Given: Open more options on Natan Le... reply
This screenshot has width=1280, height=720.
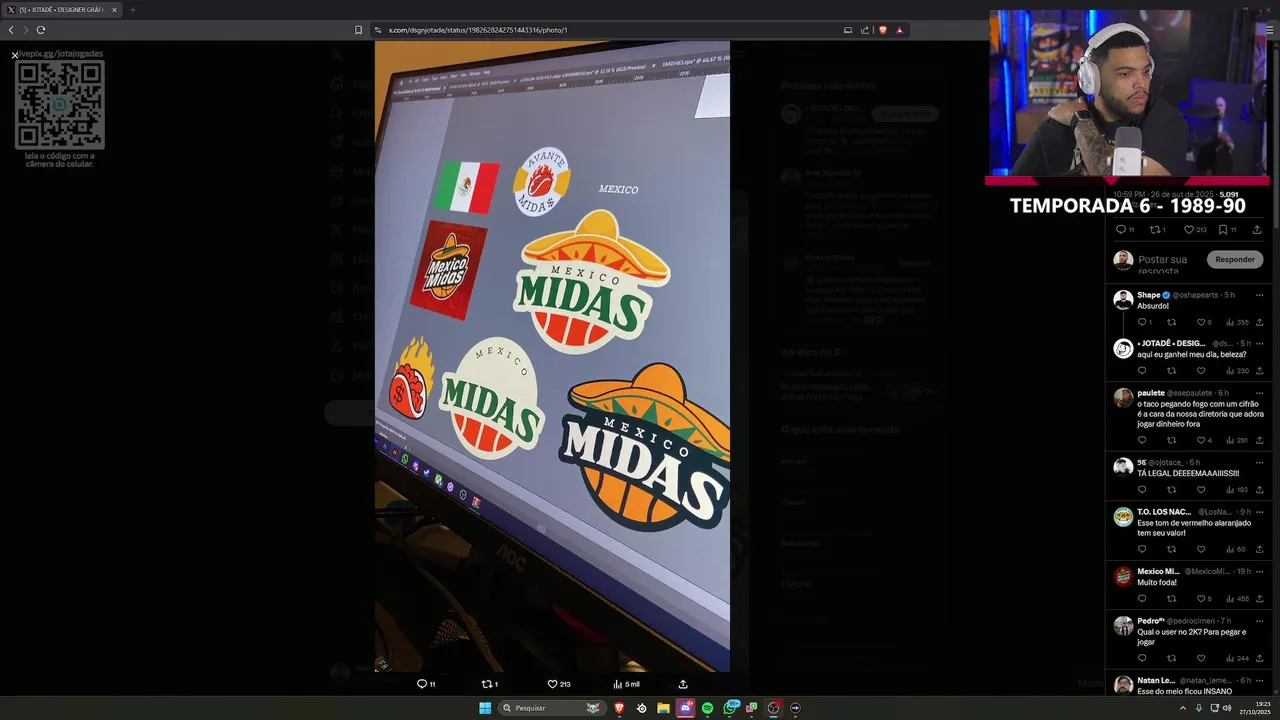Looking at the screenshot, I should [1259, 680].
